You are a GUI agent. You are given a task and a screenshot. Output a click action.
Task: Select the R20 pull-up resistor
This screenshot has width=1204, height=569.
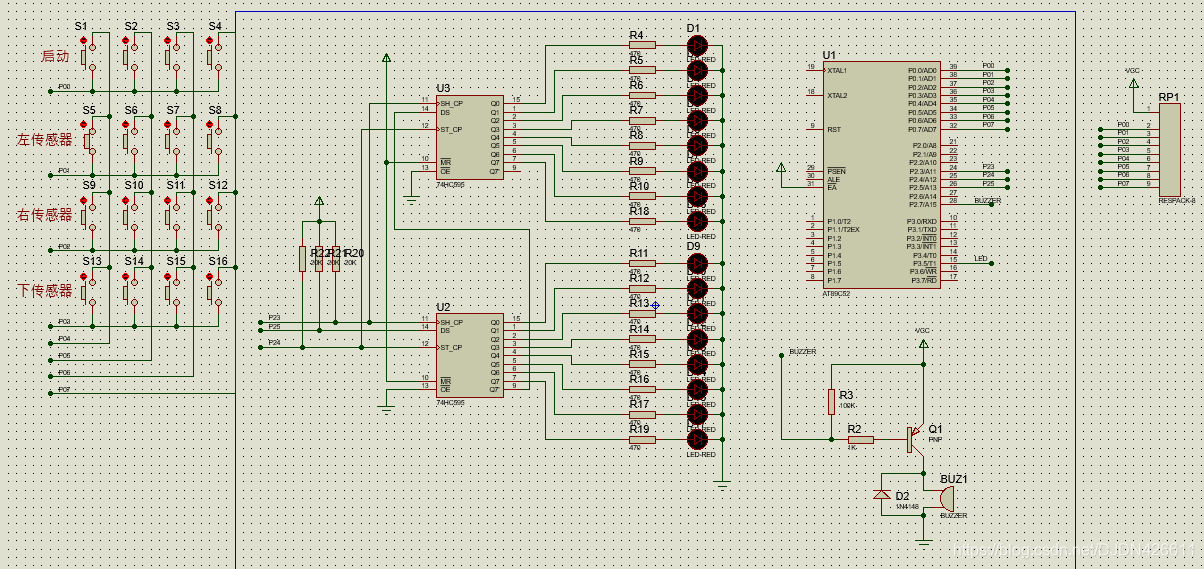335,259
